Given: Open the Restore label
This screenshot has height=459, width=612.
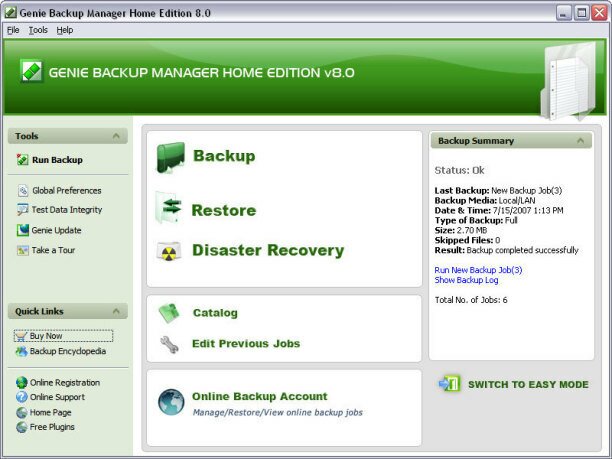Looking at the screenshot, I should [224, 210].
